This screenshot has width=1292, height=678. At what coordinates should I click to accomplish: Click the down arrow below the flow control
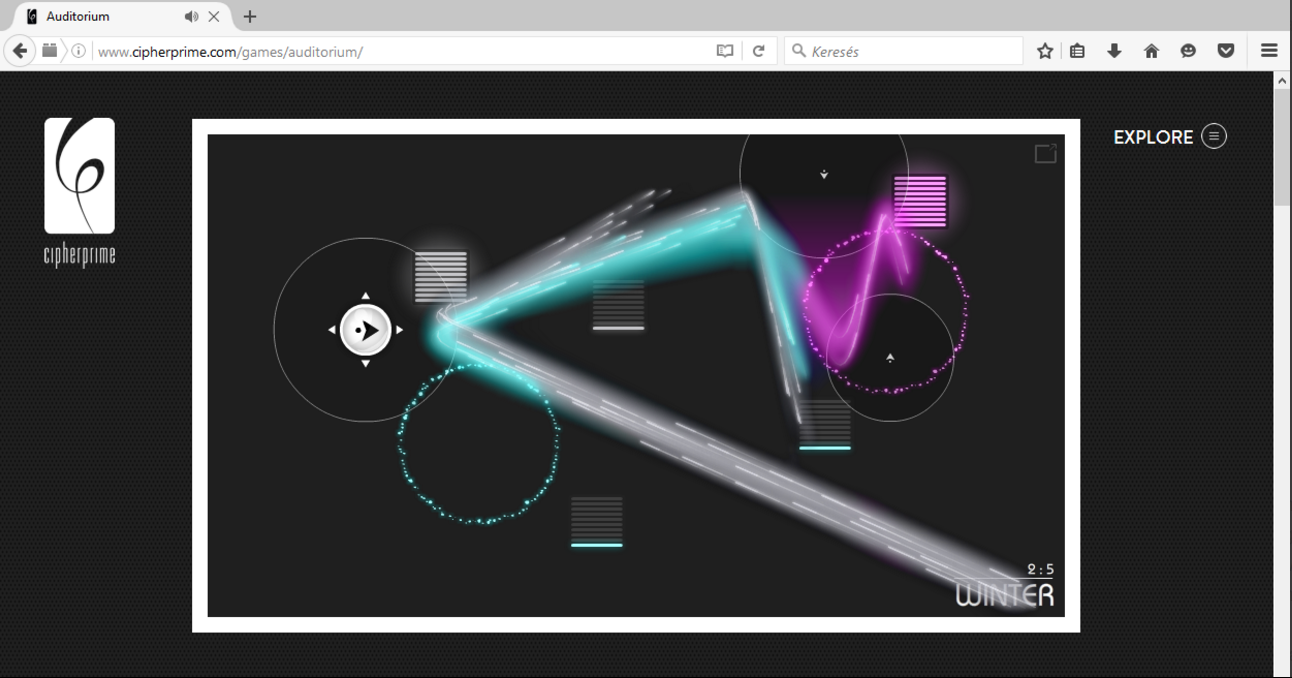click(x=365, y=364)
